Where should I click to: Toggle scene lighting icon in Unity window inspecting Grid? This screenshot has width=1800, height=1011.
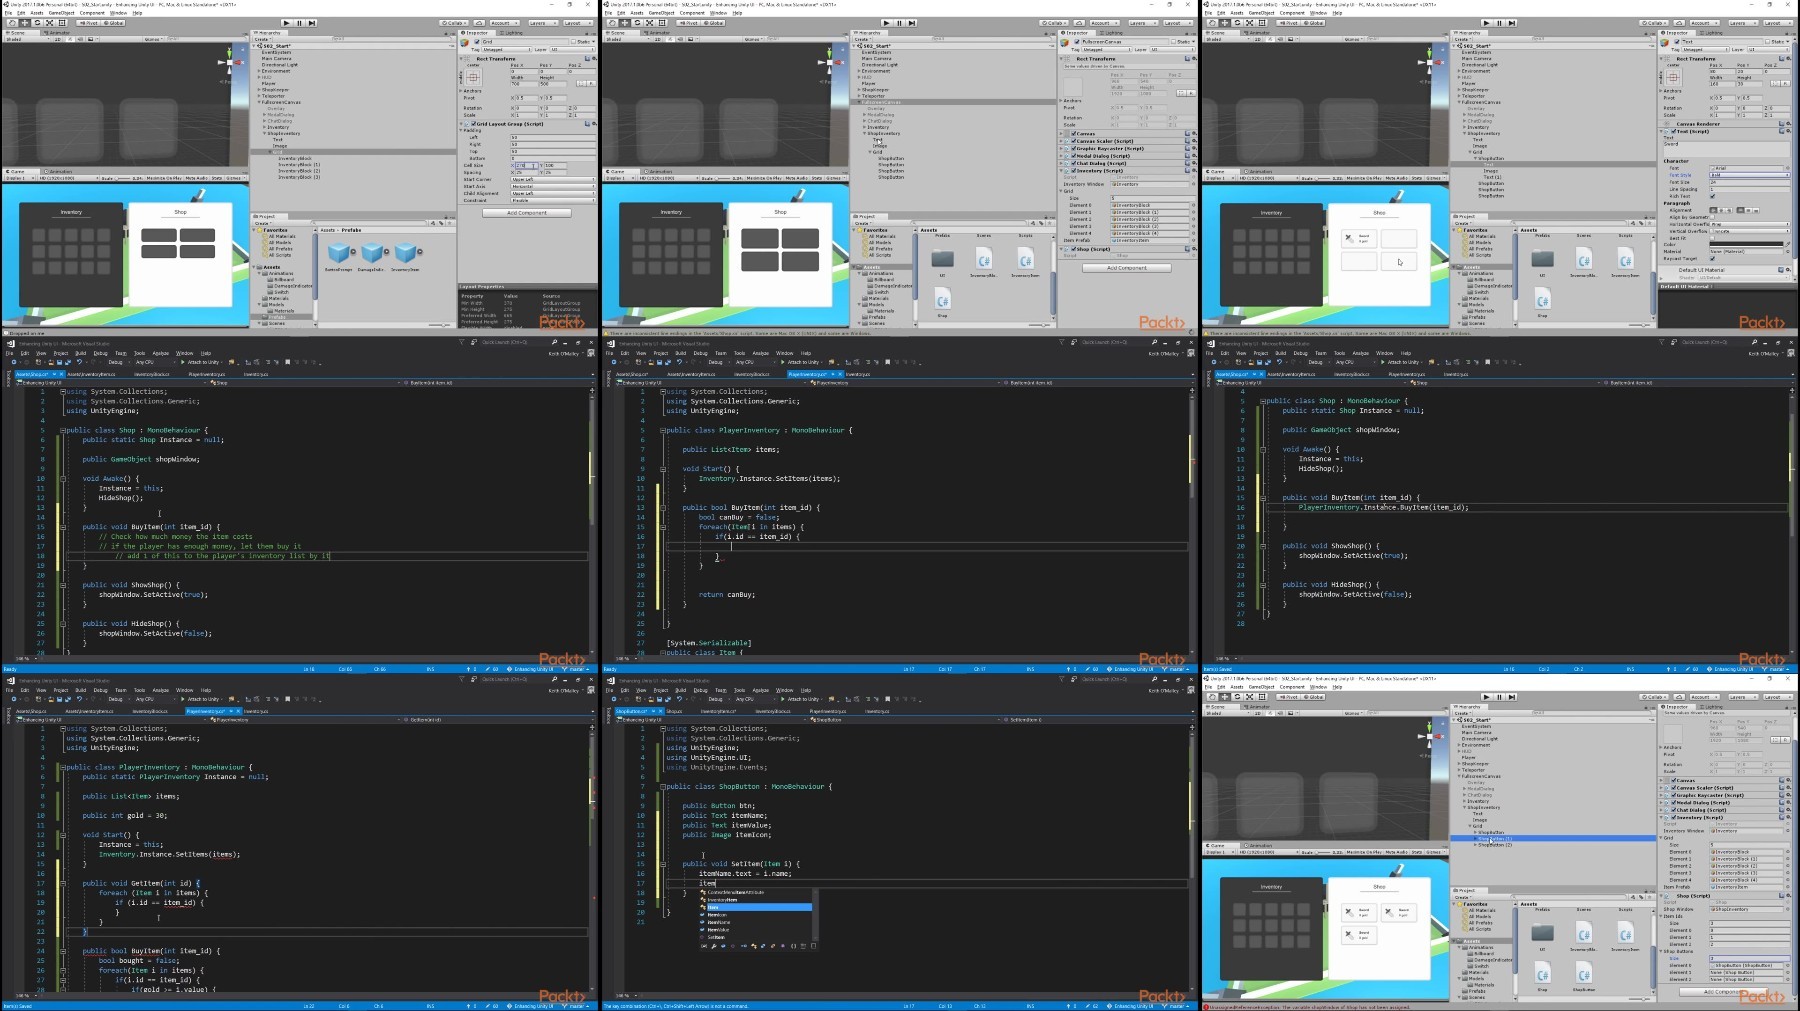tap(69, 39)
